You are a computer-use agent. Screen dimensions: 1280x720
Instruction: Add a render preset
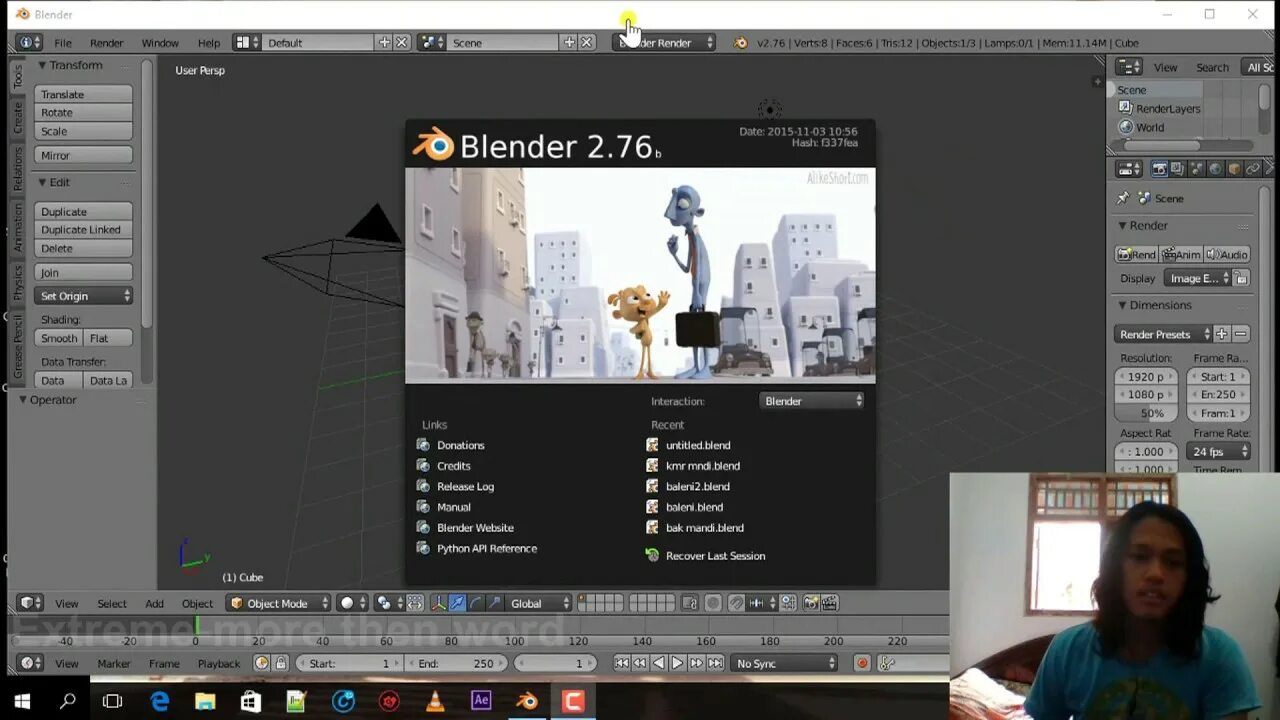tap(1222, 334)
